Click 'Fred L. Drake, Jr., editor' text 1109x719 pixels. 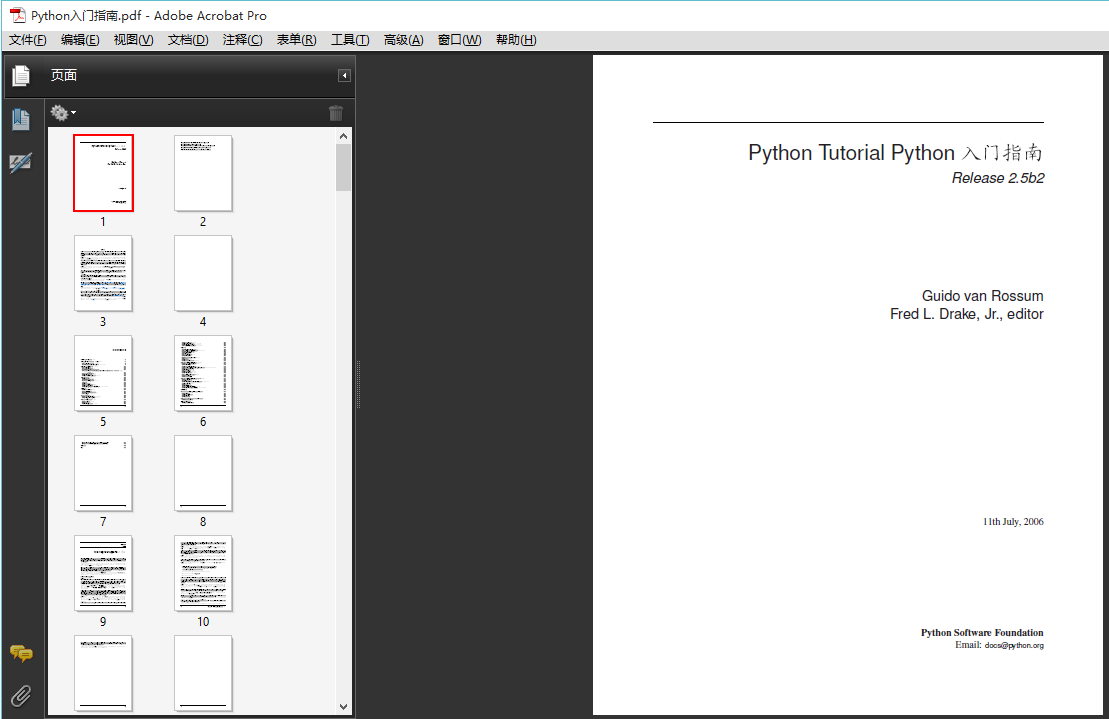[x=967, y=314]
